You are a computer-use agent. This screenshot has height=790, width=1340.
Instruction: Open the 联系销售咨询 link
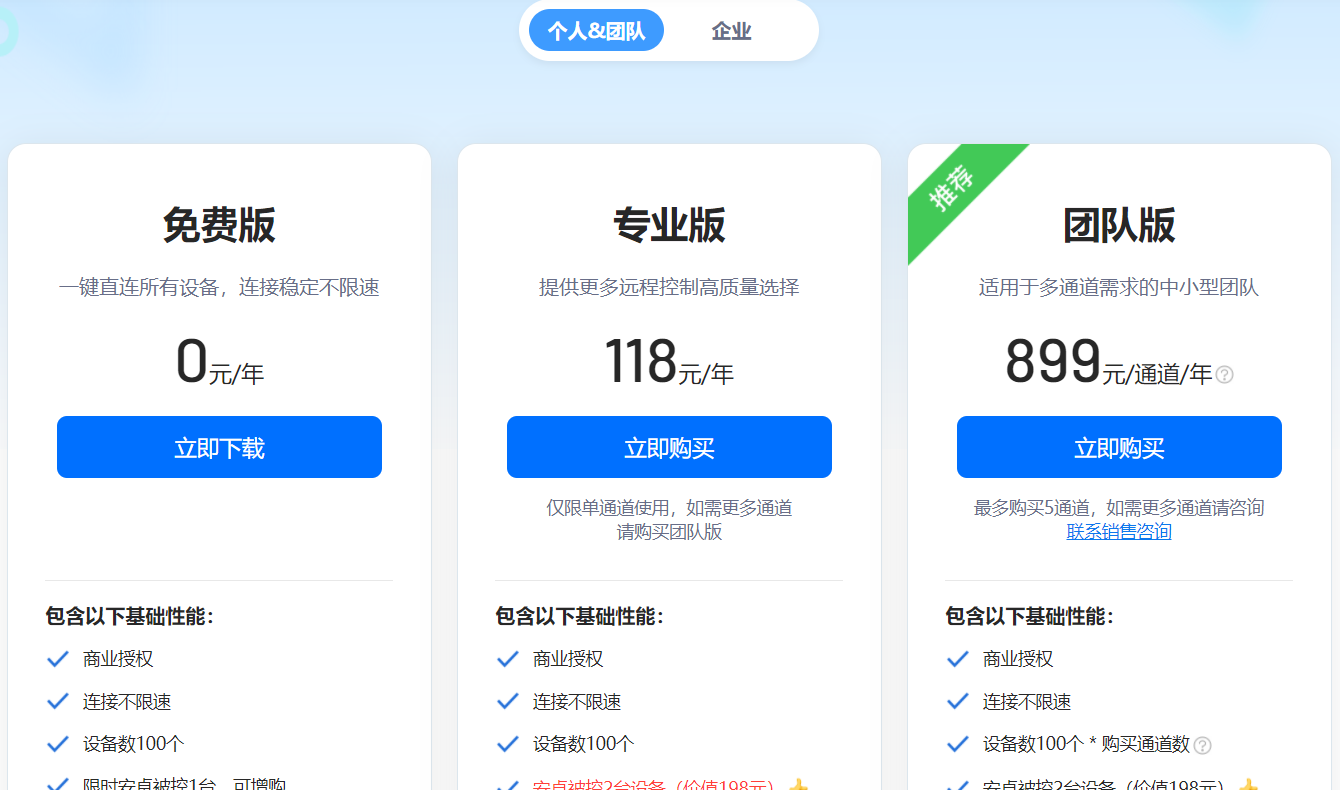click(x=1119, y=532)
